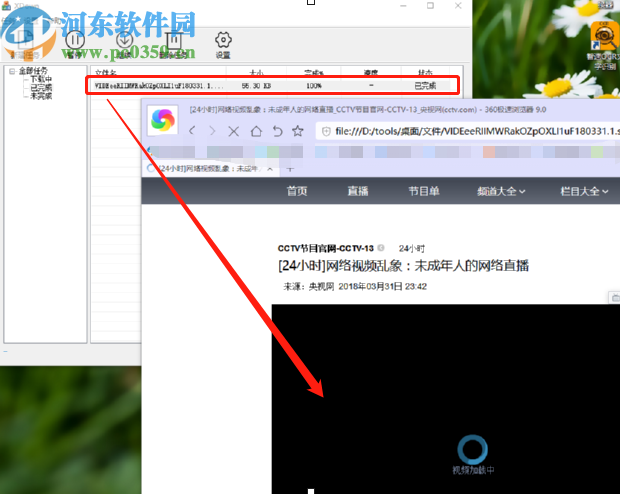This screenshot has width=620, height=494.
Task: Sort by the 大小 column header
Action: [257, 73]
